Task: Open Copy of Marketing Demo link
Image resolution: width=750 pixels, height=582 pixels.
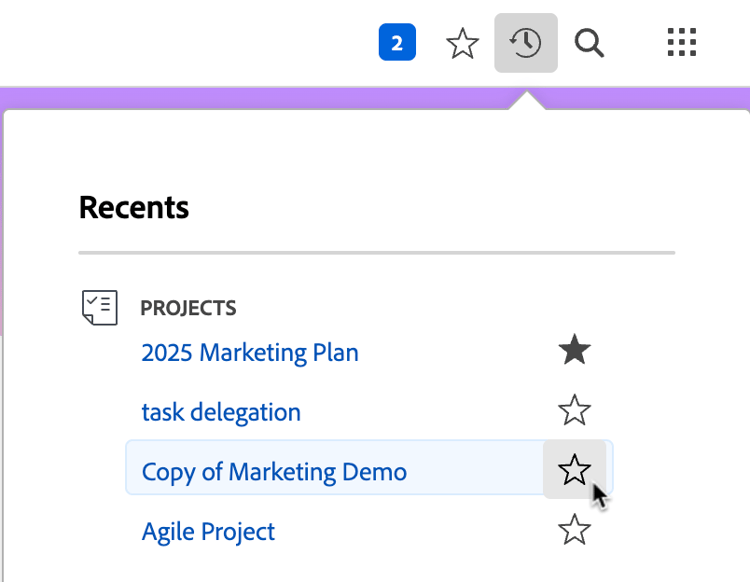Action: coord(274,471)
